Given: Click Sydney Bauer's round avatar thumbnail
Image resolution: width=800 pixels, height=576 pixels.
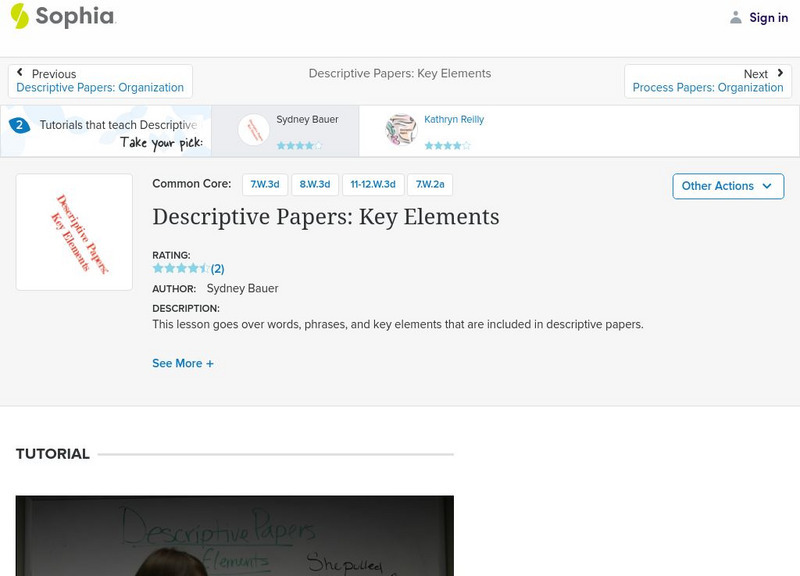Looking at the screenshot, I should (254, 130).
